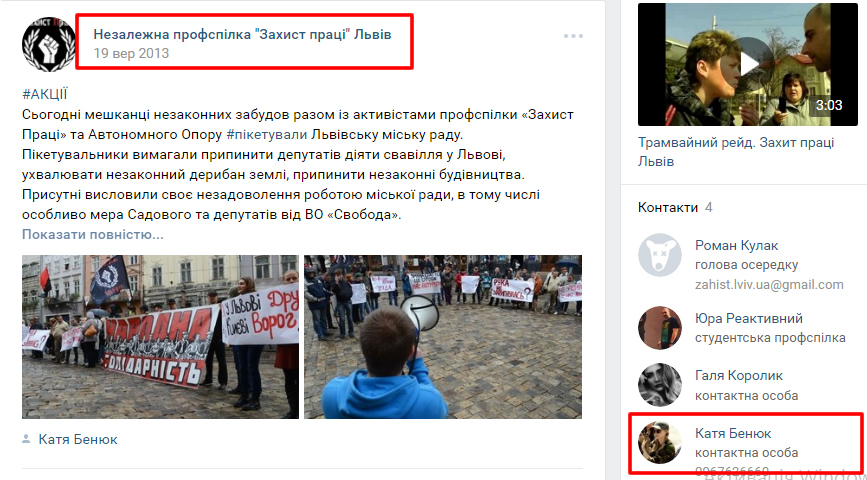Open the post options three-dots menu

573,36
